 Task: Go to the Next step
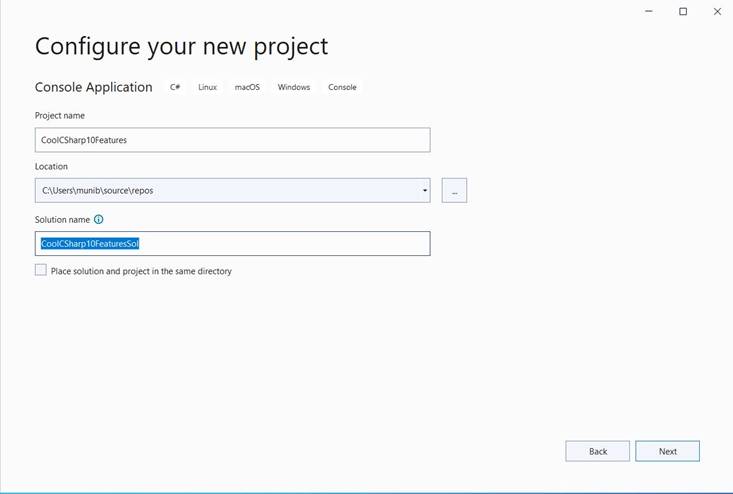(x=667, y=451)
